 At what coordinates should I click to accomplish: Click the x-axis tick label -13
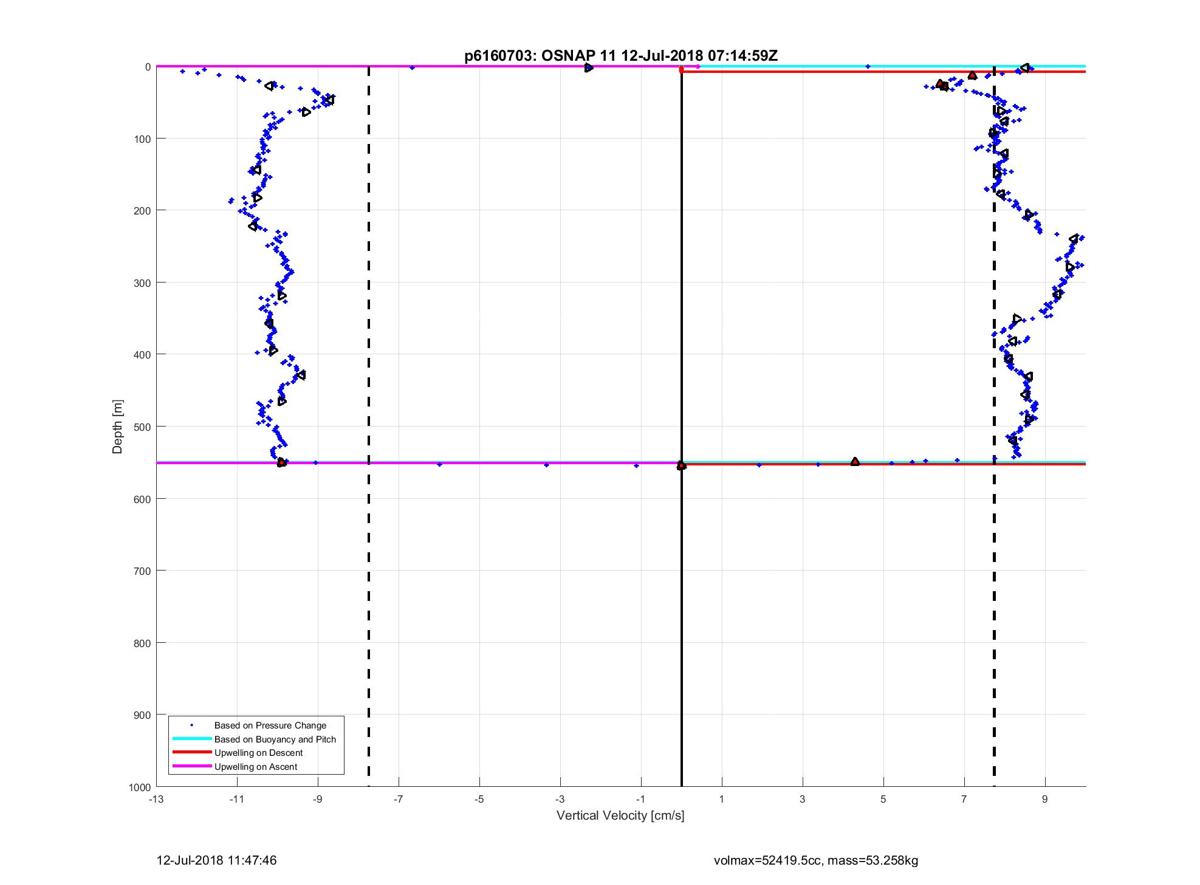click(x=155, y=800)
